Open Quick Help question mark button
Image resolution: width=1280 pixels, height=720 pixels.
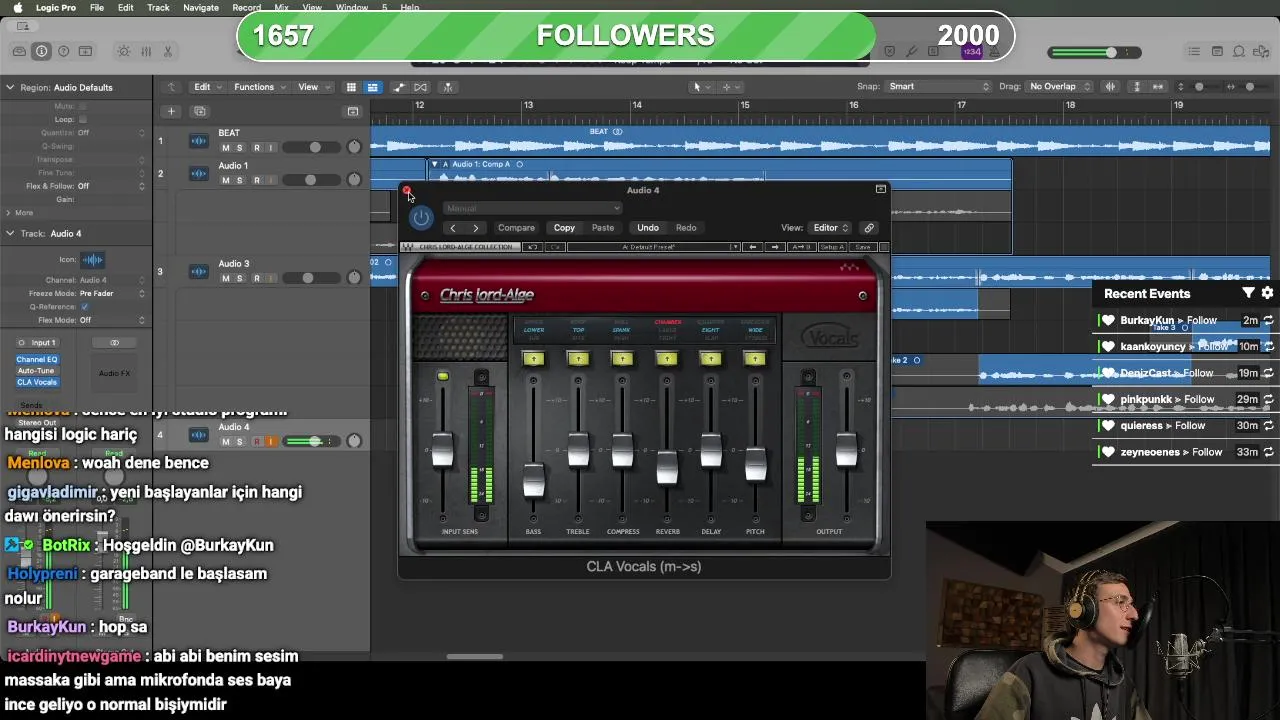click(64, 52)
